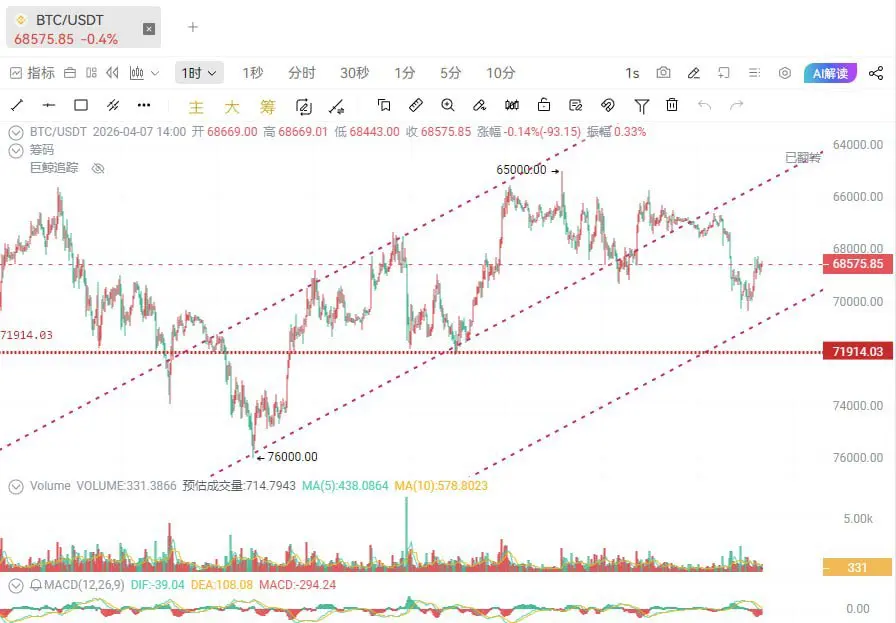Click the rewind replay icon

(x=113, y=73)
